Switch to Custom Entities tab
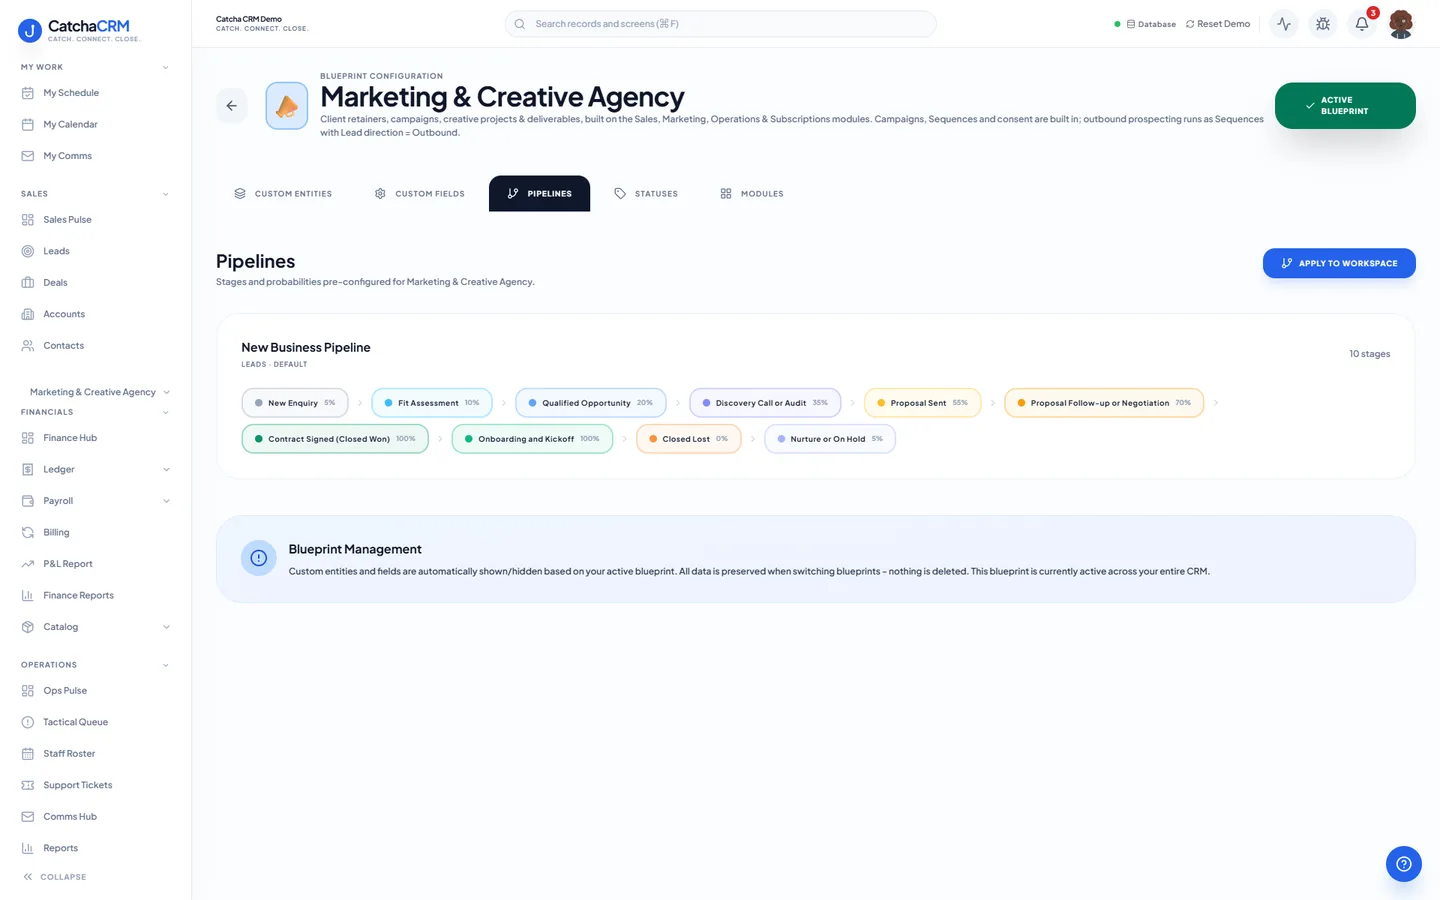 (x=283, y=194)
